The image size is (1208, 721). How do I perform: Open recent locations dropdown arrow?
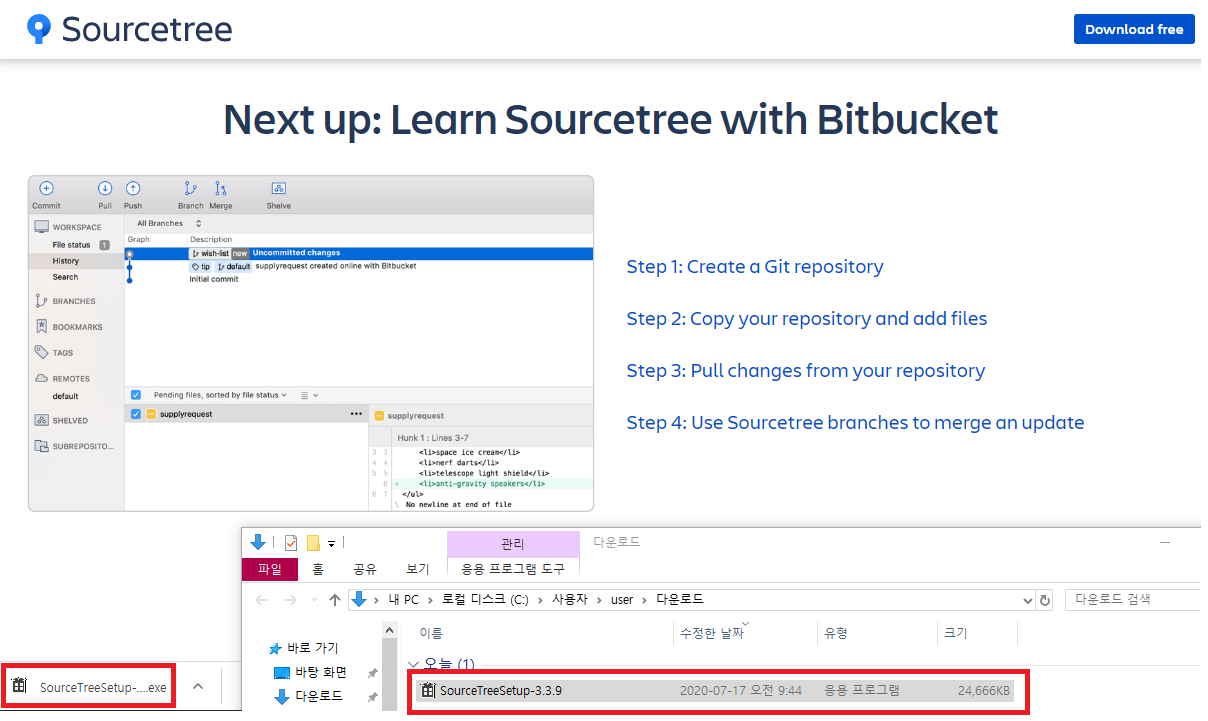tap(314, 600)
